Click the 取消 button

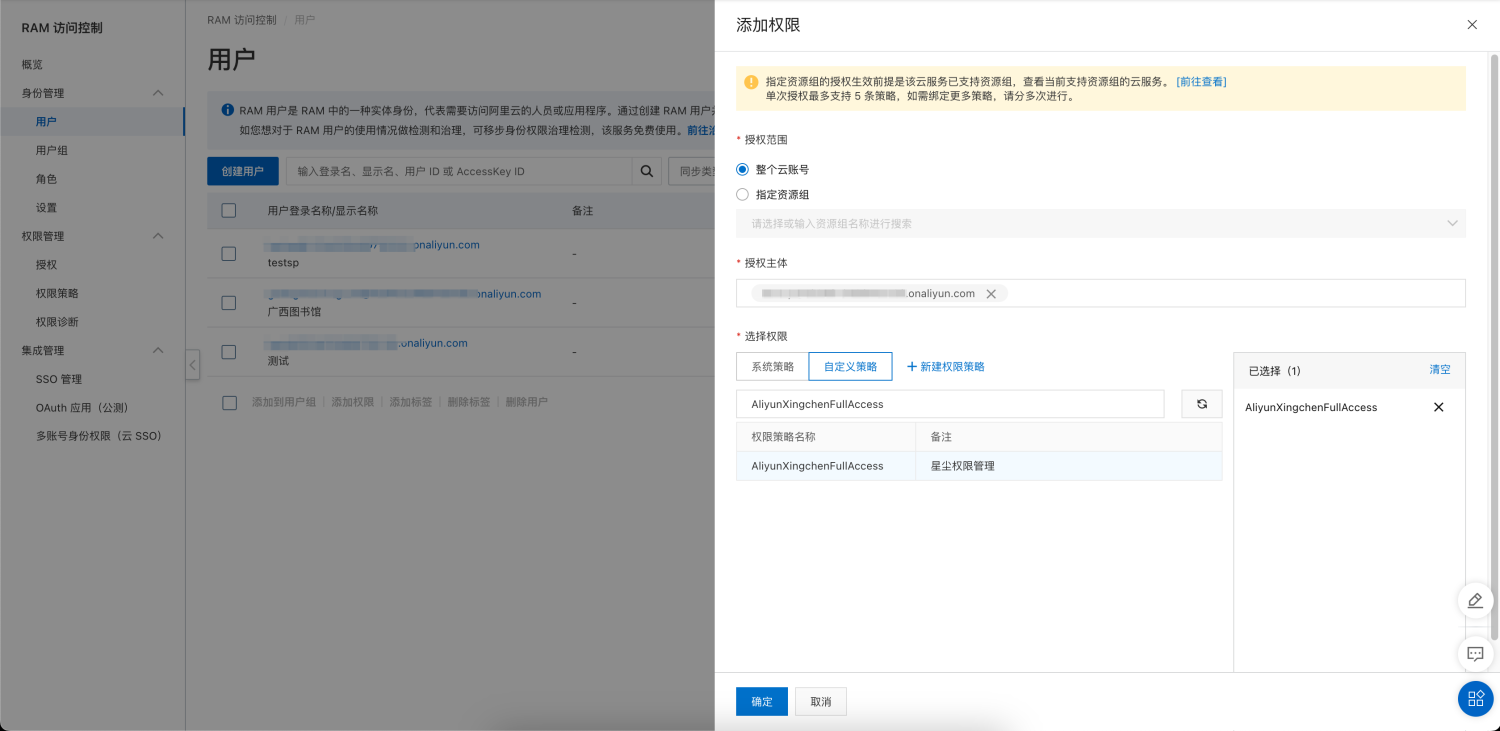[821, 702]
